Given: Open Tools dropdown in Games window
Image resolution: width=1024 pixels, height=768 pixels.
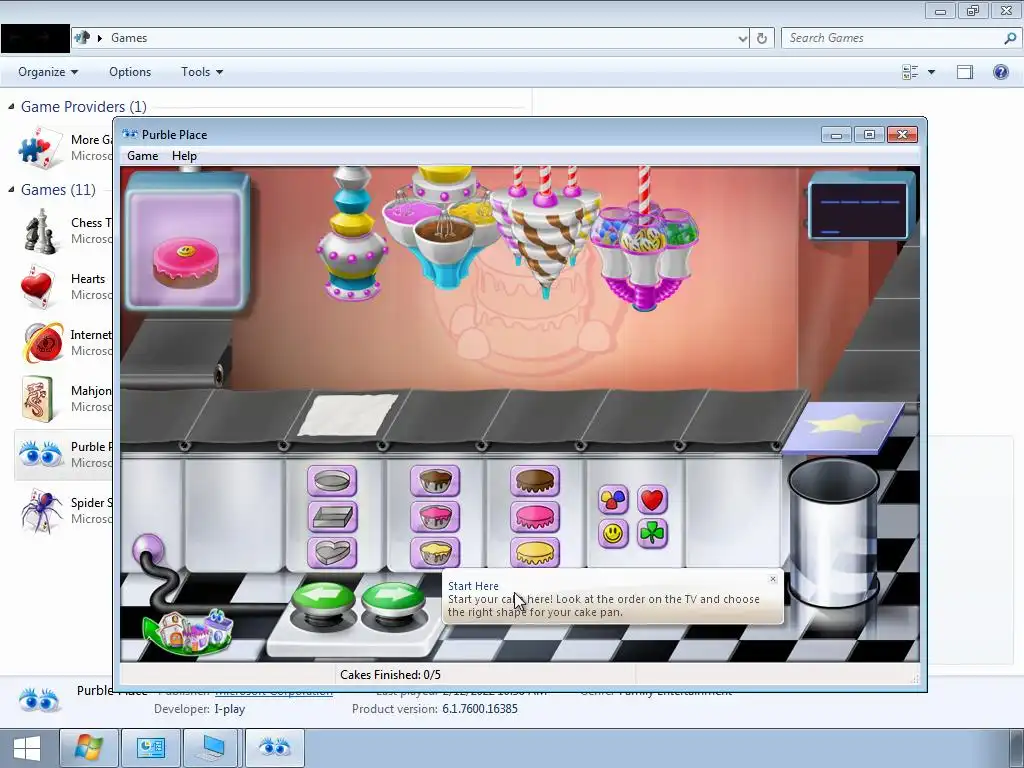Looking at the screenshot, I should pyautogui.click(x=202, y=72).
